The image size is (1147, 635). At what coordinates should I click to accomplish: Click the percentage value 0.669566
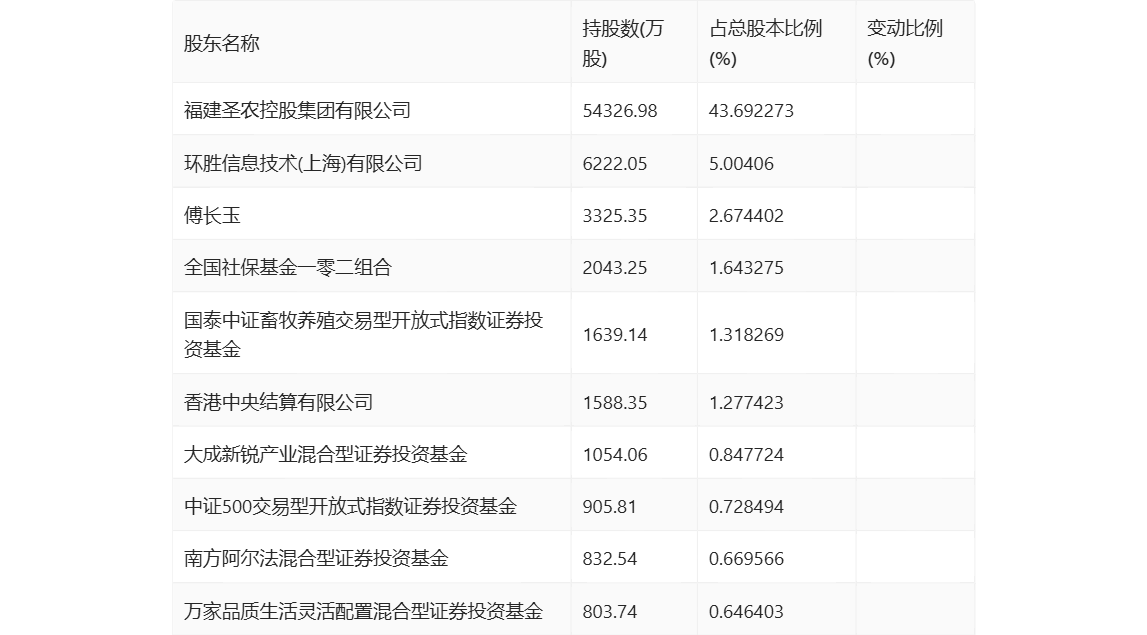click(x=746, y=559)
